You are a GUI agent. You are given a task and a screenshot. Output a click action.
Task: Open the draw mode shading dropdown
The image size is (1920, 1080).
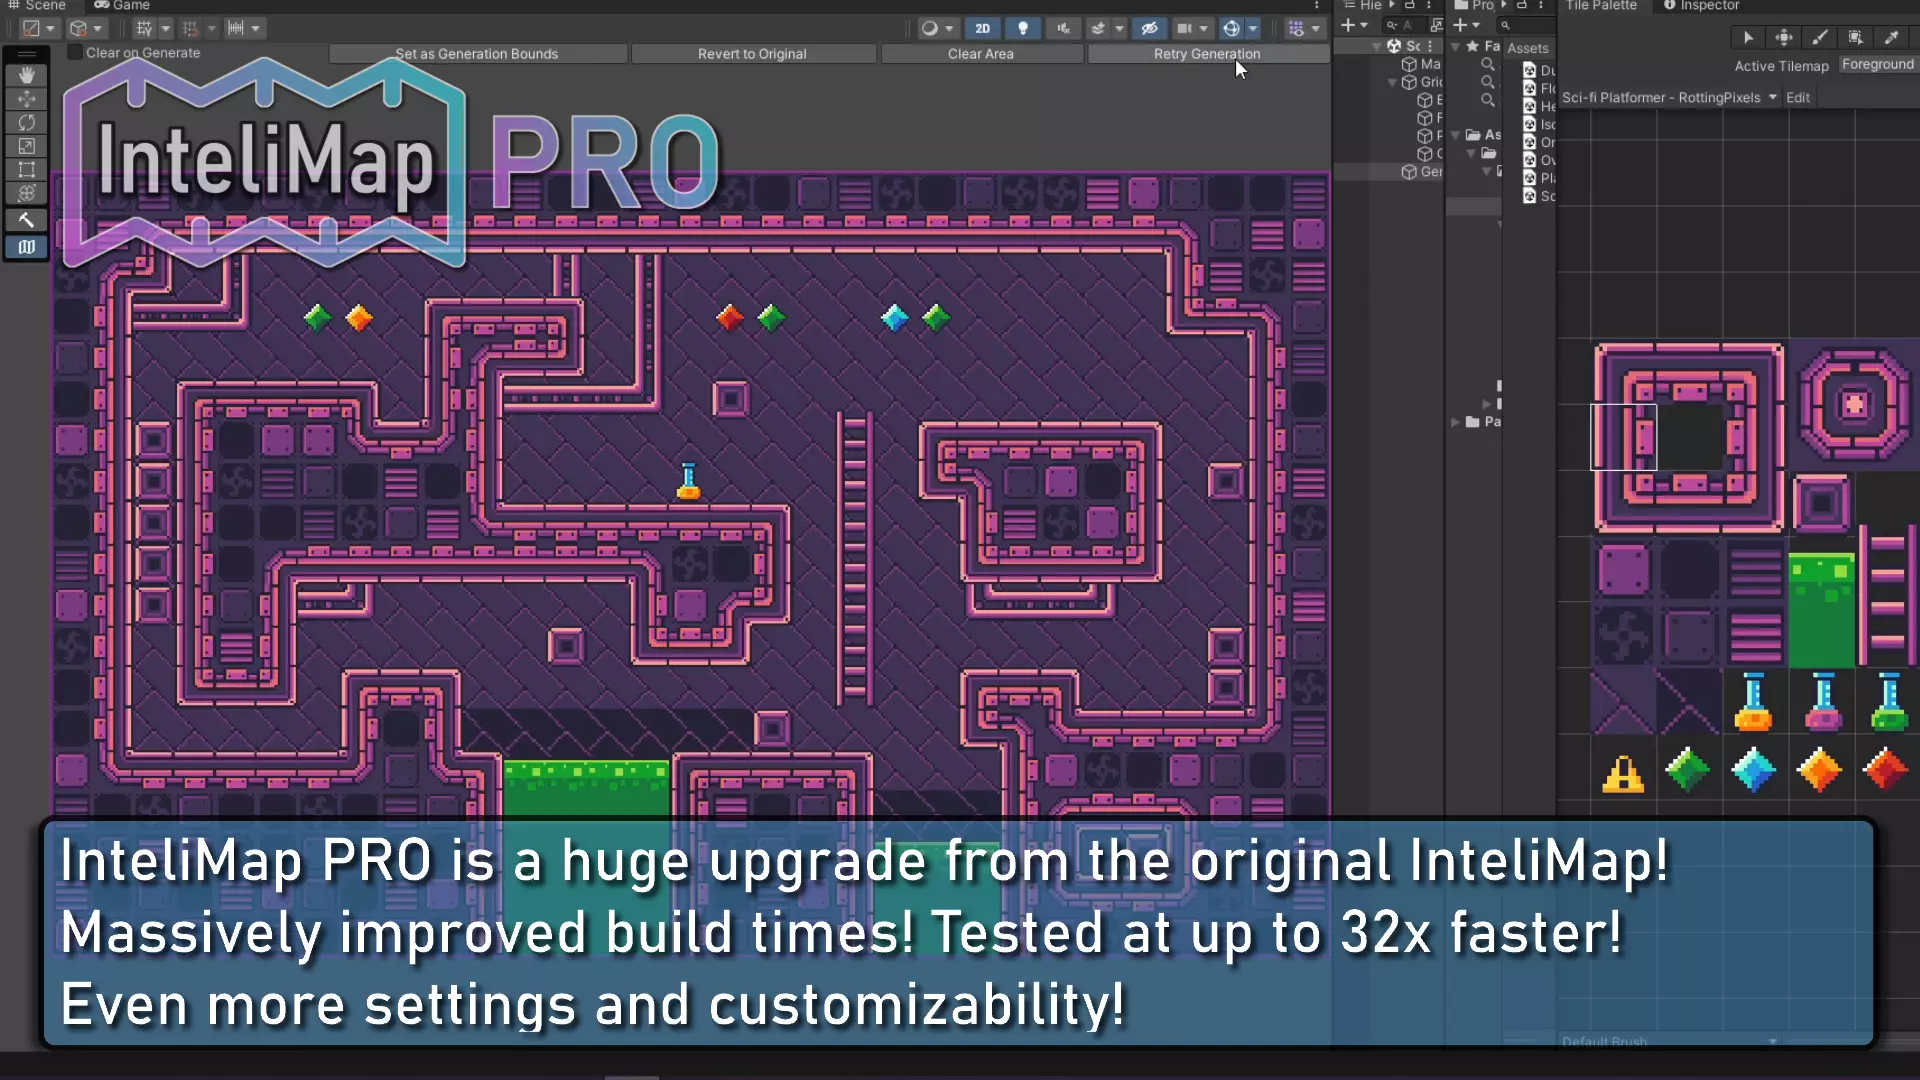pos(937,29)
